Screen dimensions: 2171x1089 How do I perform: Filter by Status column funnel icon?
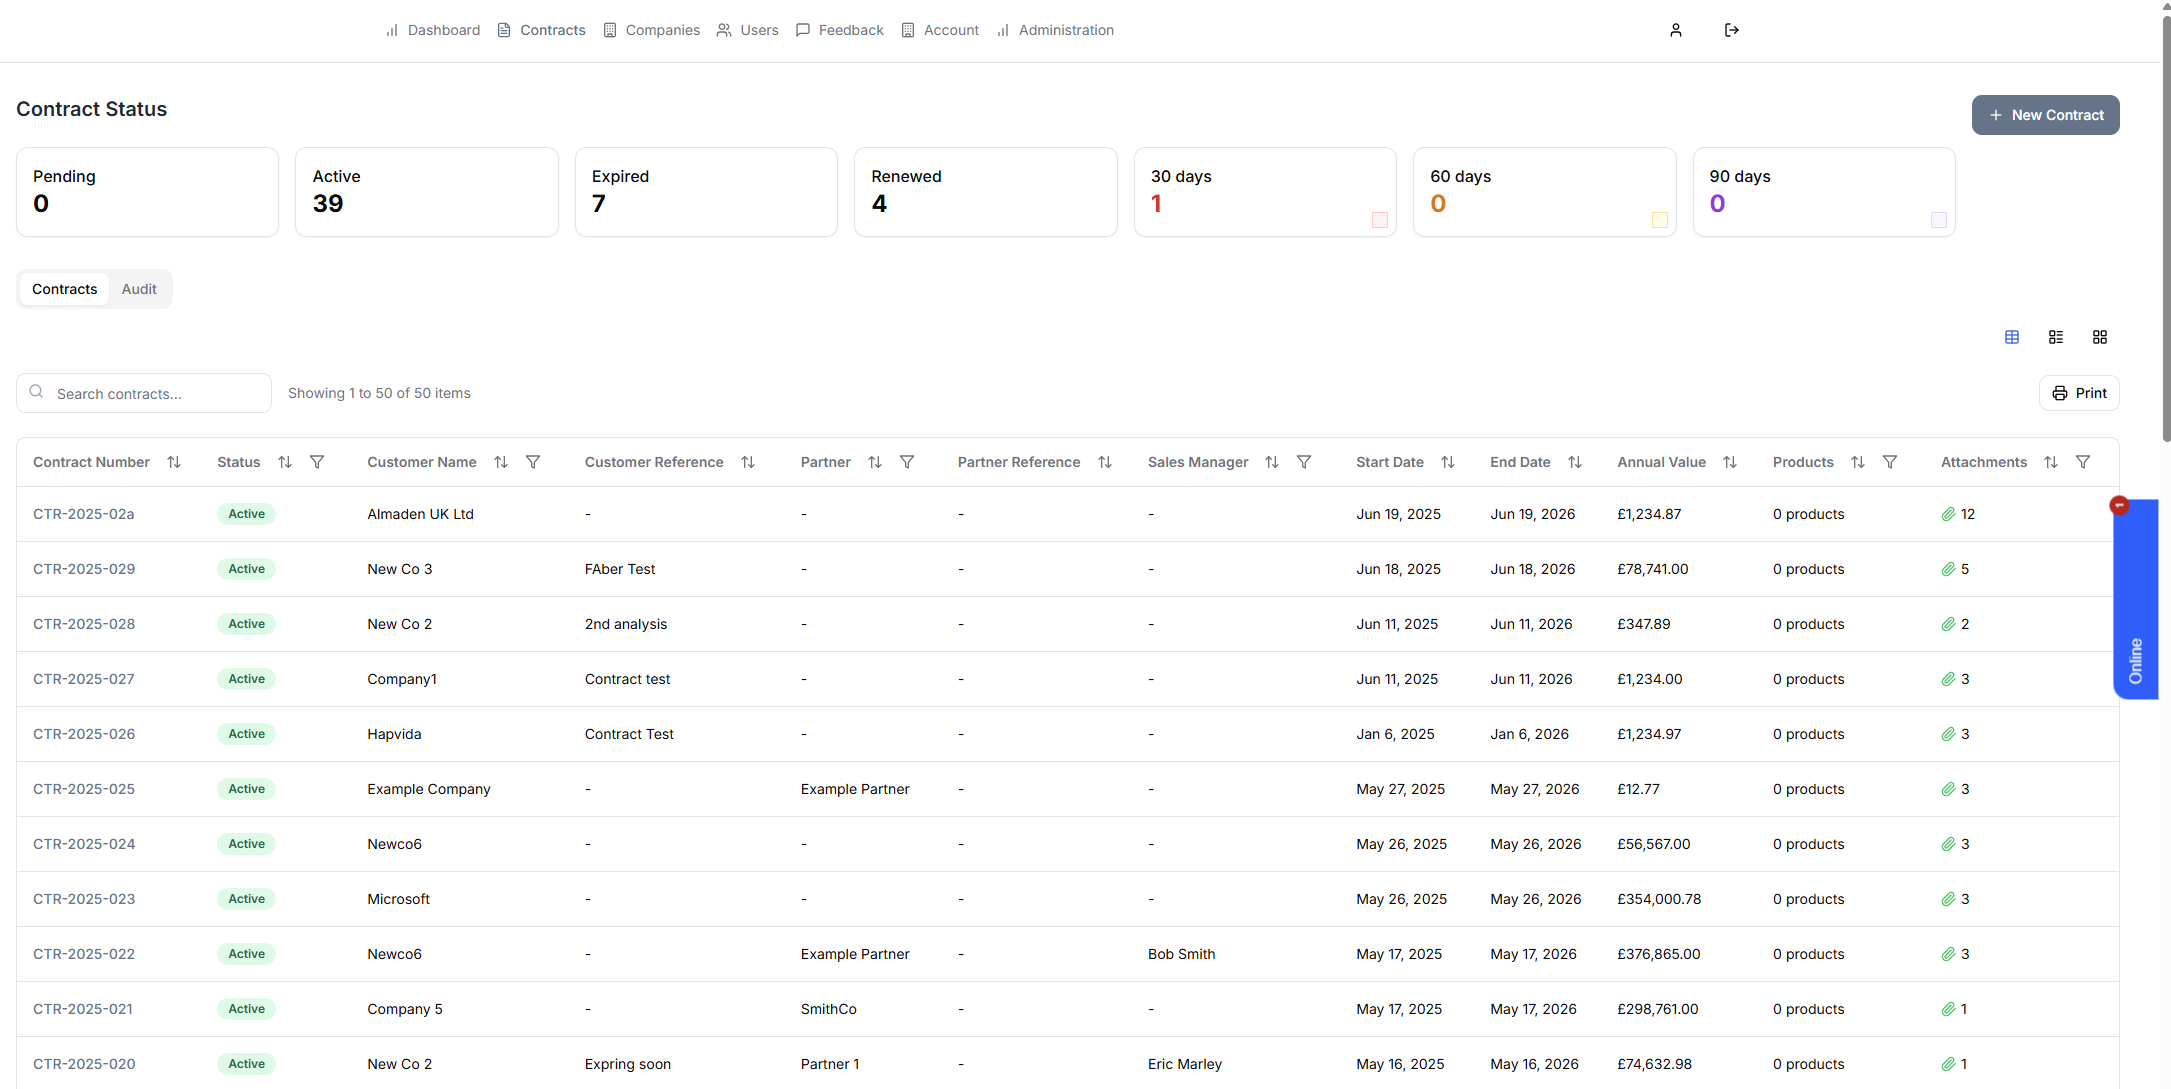point(317,462)
